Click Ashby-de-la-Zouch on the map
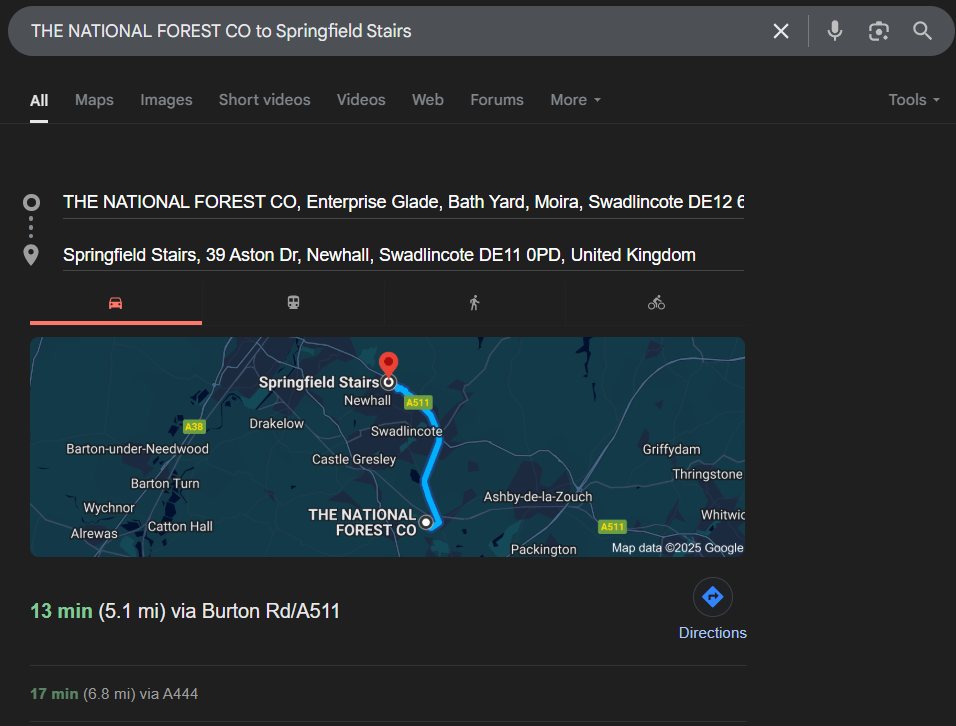 click(538, 497)
